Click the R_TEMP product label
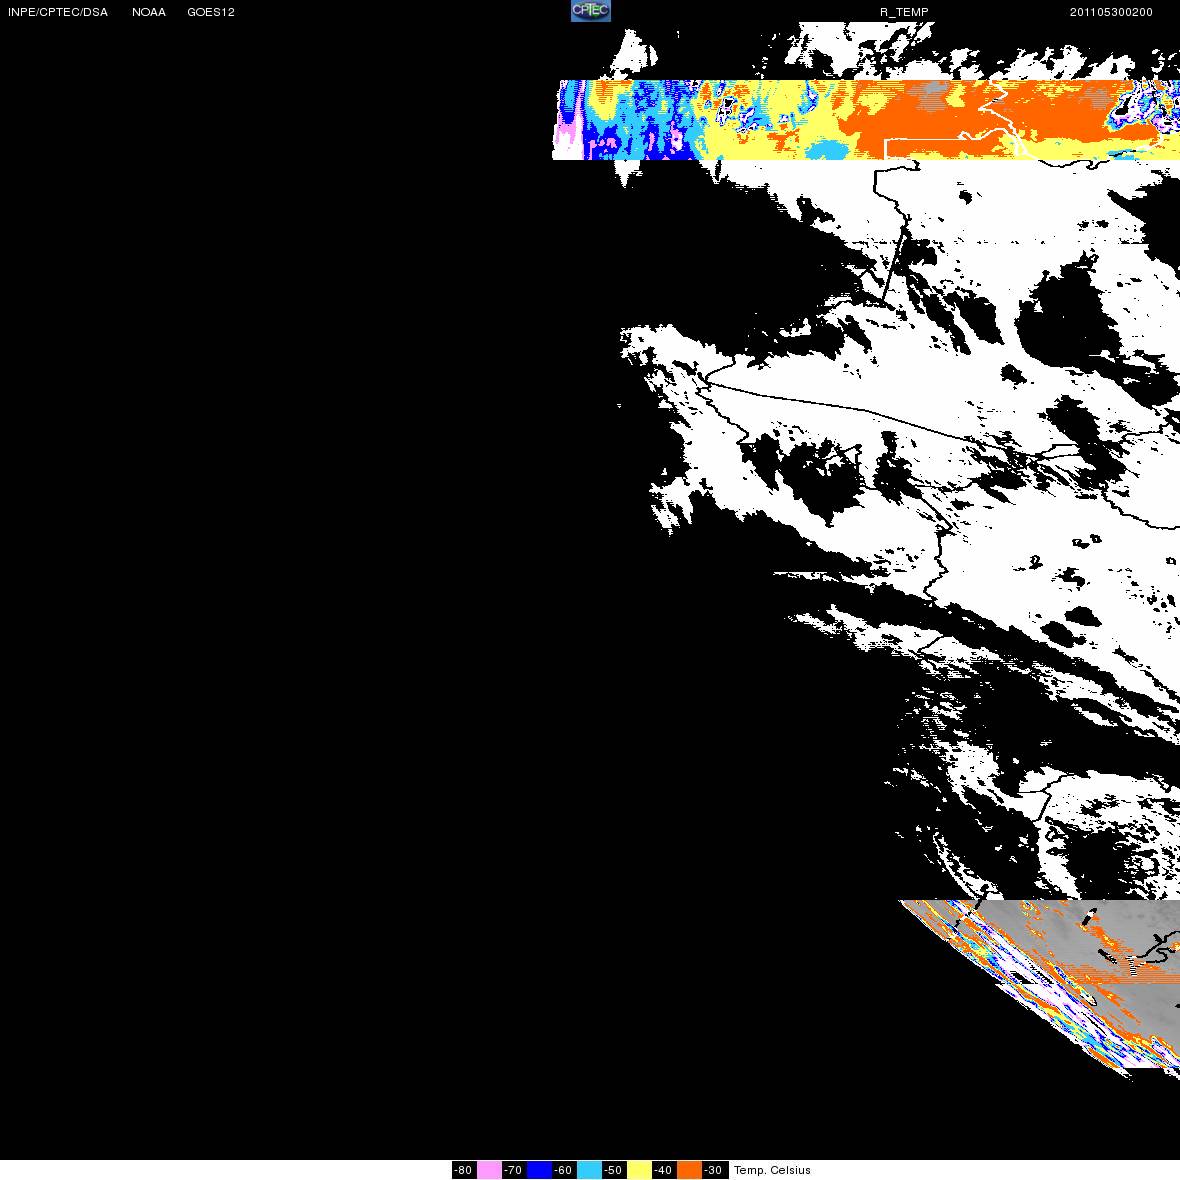Viewport: 1180px width, 1180px height. (904, 12)
